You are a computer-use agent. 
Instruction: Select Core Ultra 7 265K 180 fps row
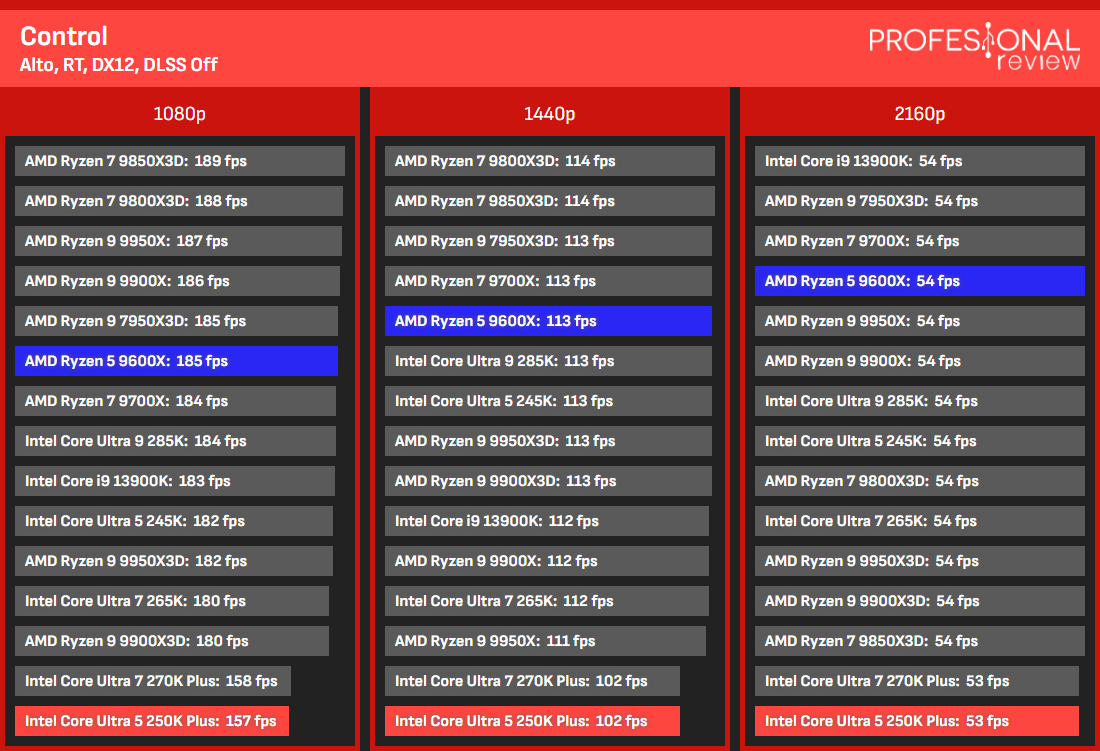[x=172, y=601]
